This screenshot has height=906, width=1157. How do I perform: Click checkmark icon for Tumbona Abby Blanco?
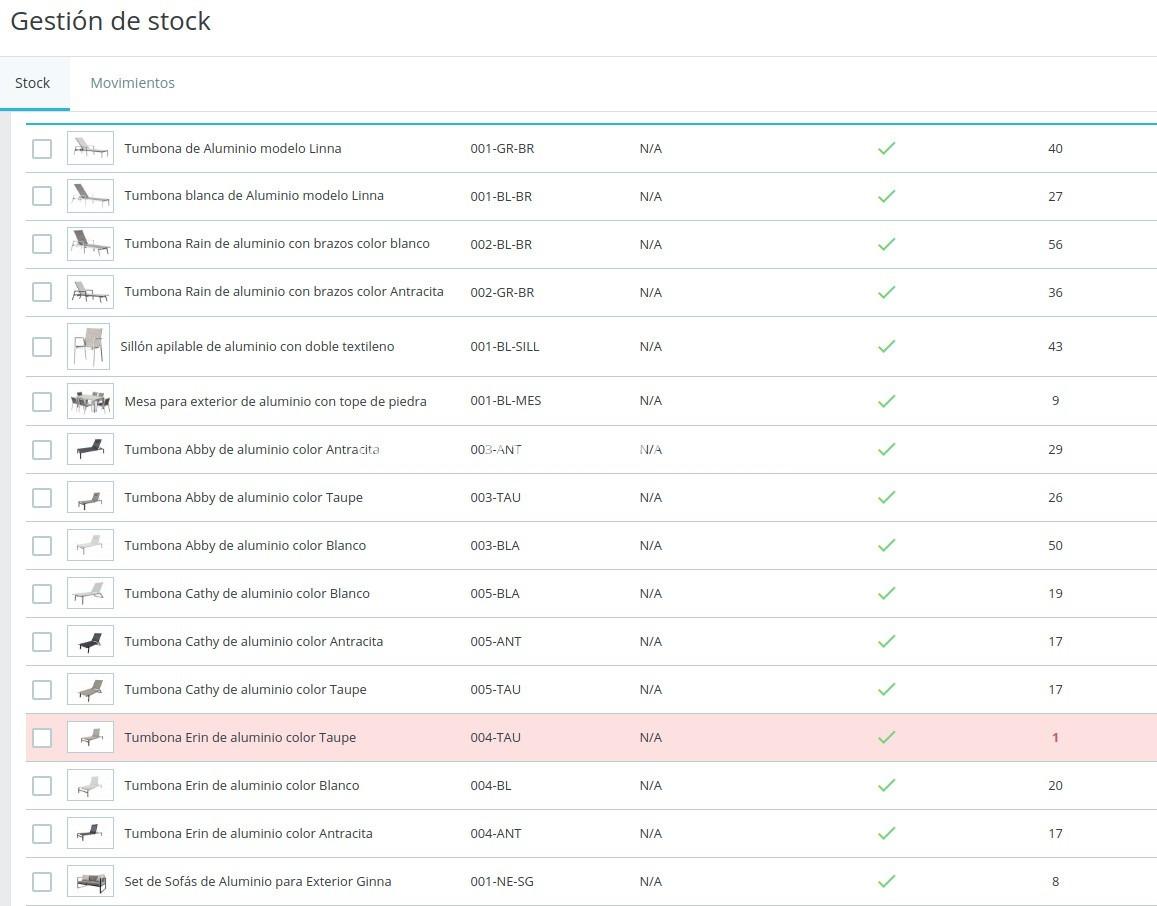pos(886,545)
